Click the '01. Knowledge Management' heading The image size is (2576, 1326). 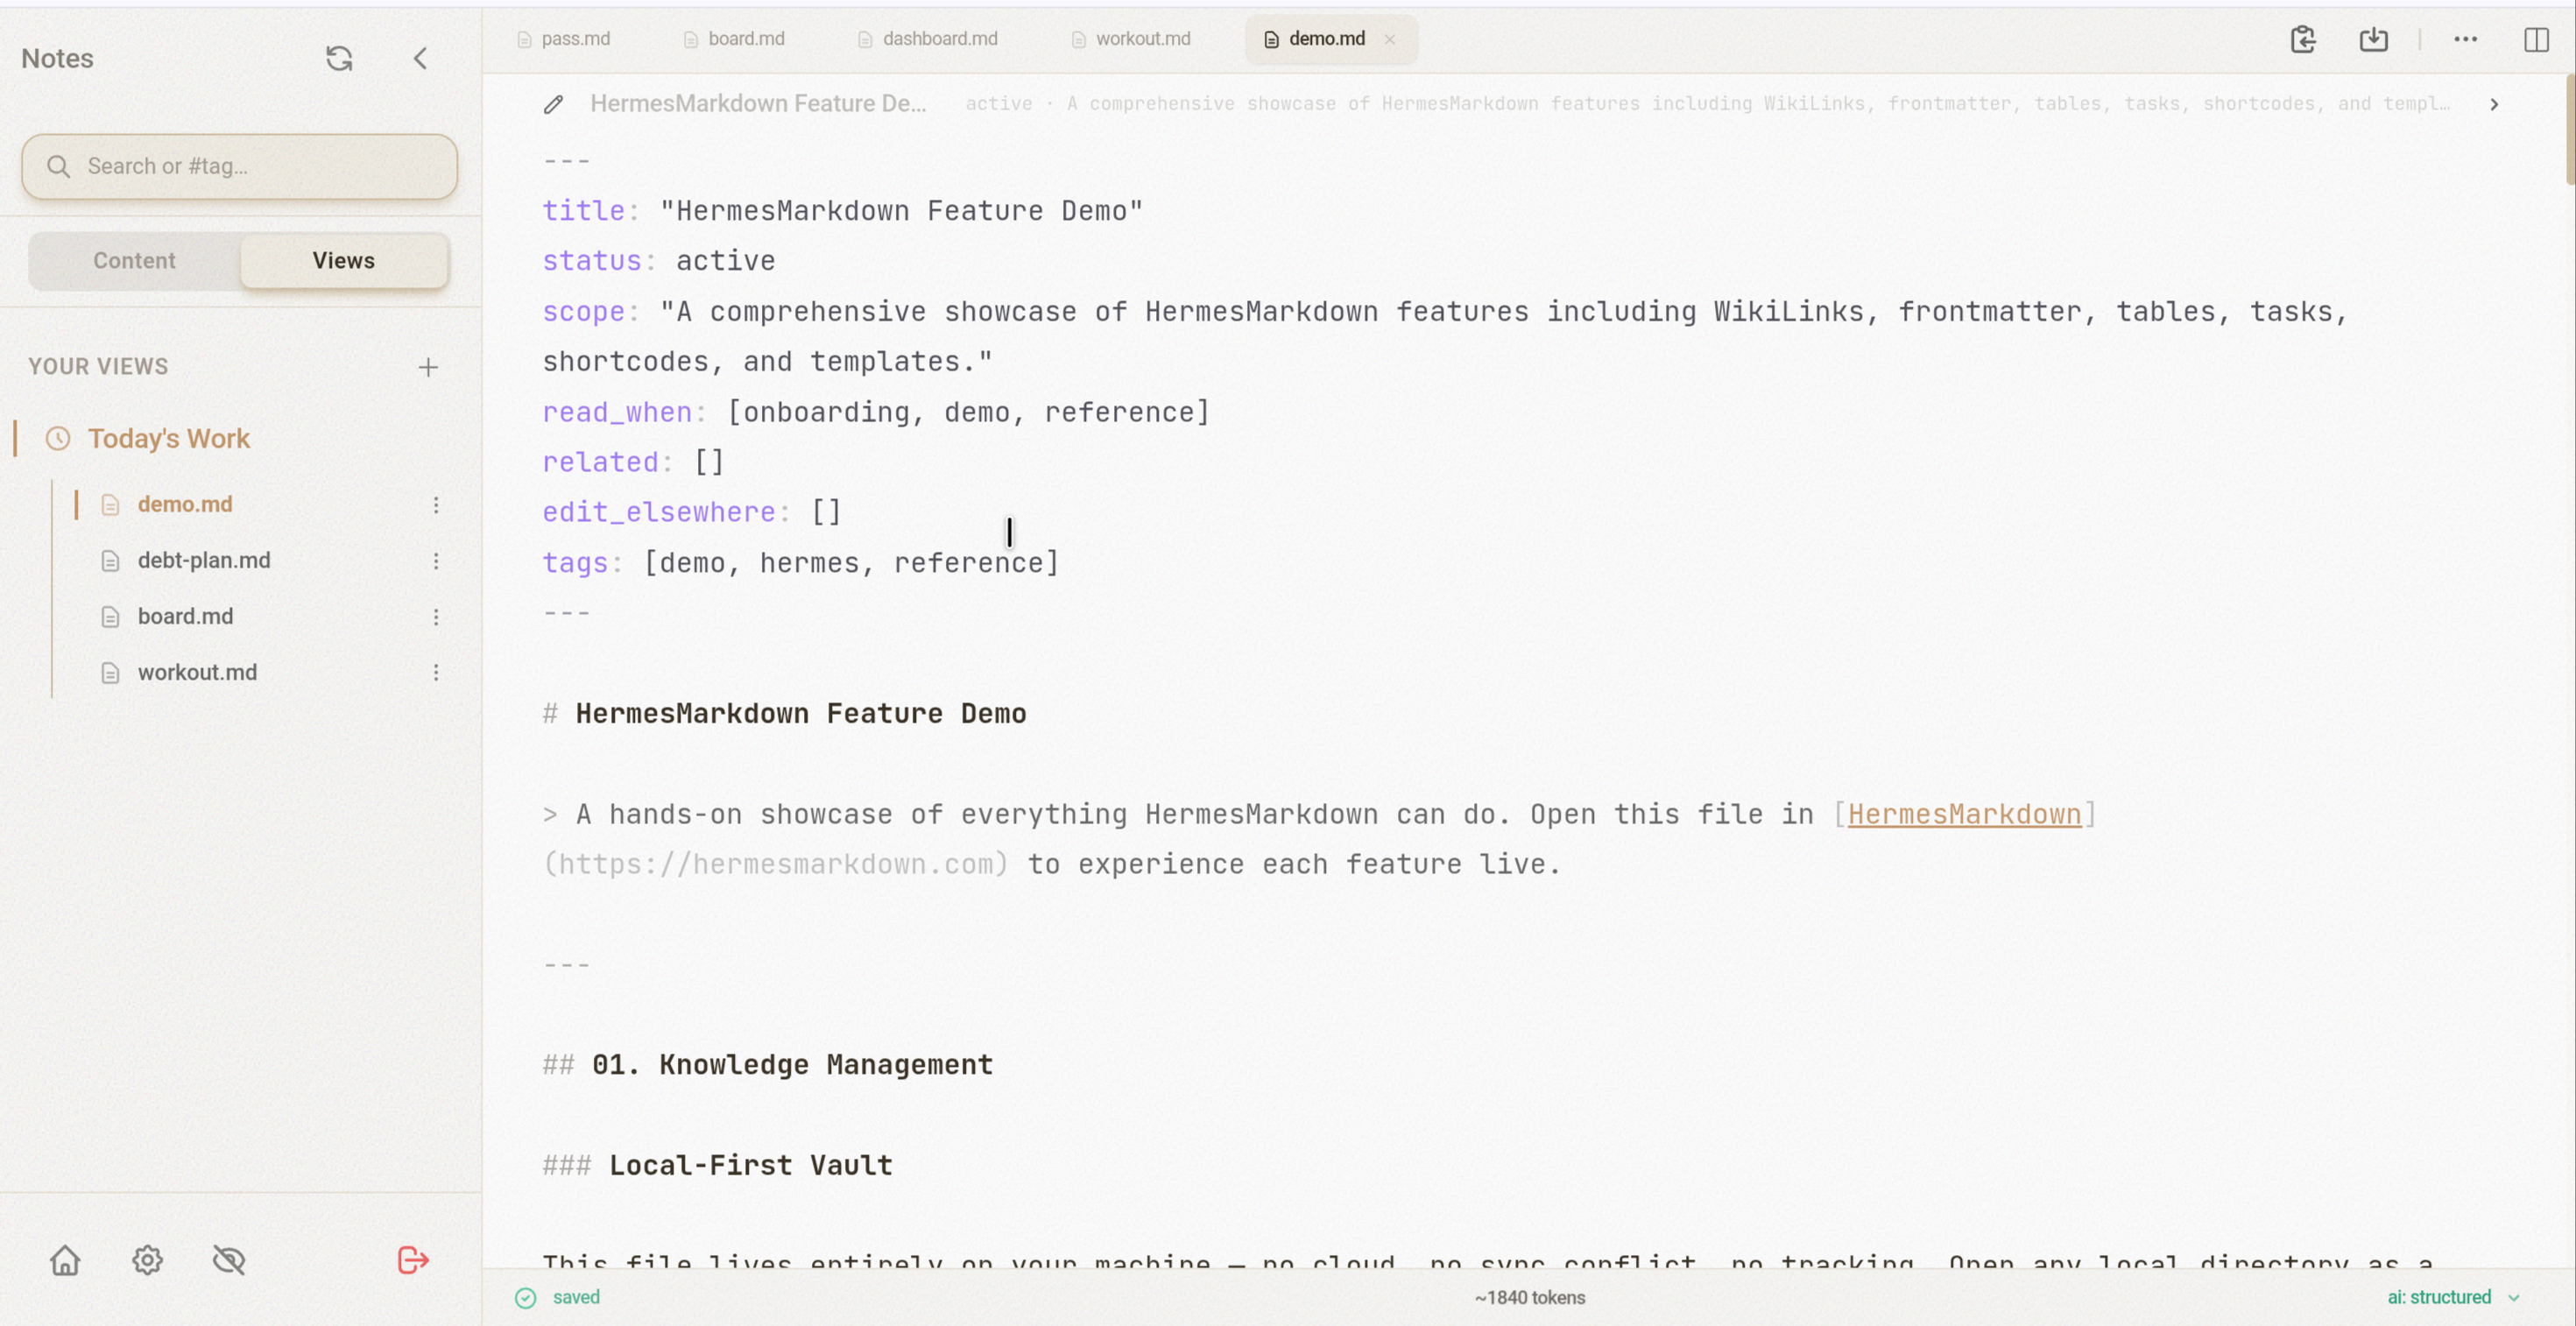792,1064
